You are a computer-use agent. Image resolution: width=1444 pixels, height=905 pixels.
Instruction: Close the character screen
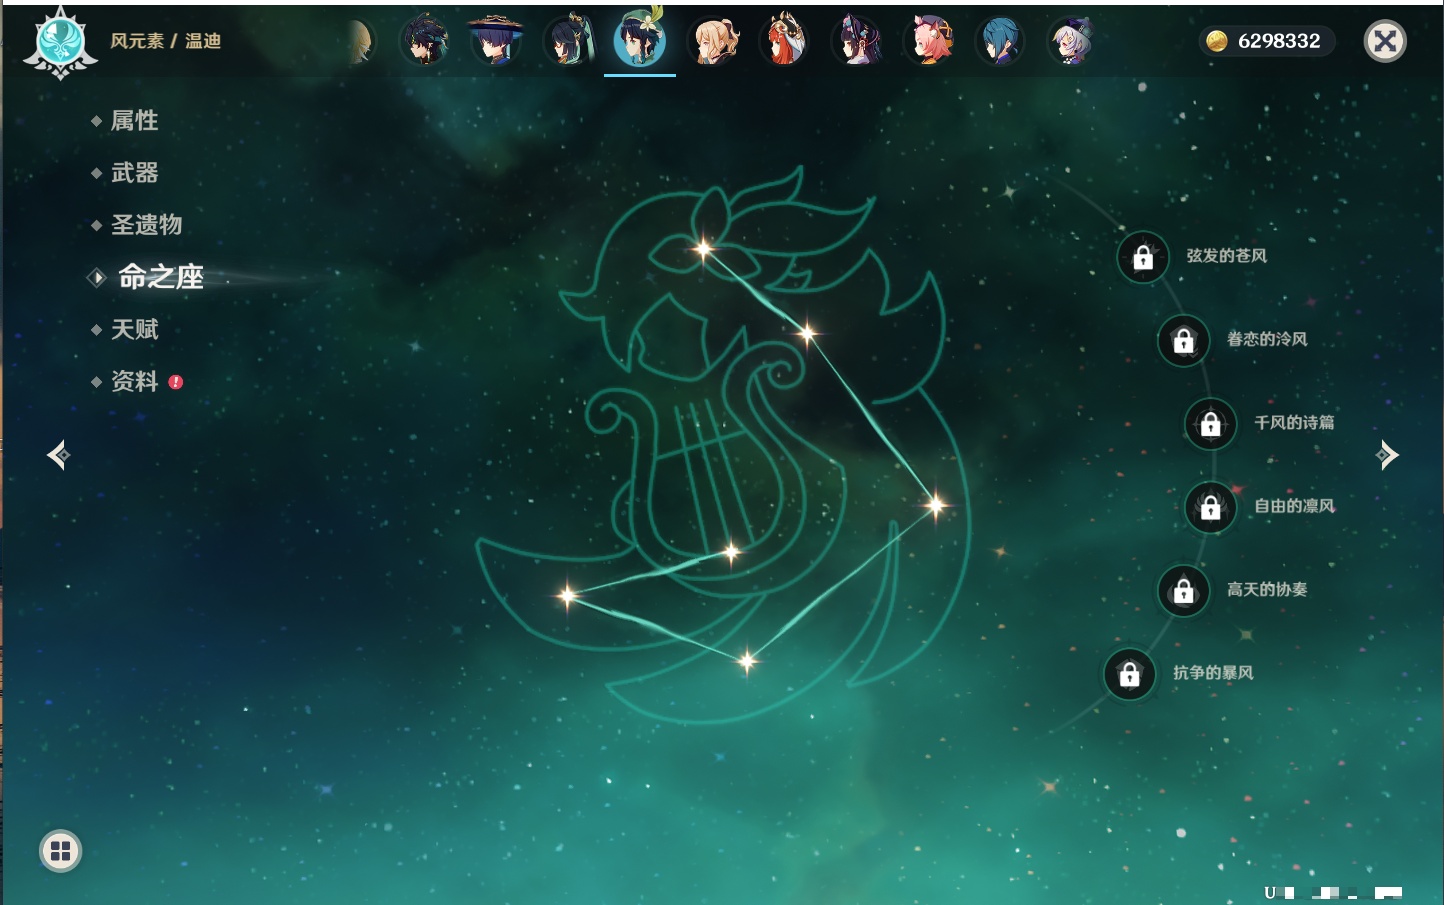click(1385, 41)
